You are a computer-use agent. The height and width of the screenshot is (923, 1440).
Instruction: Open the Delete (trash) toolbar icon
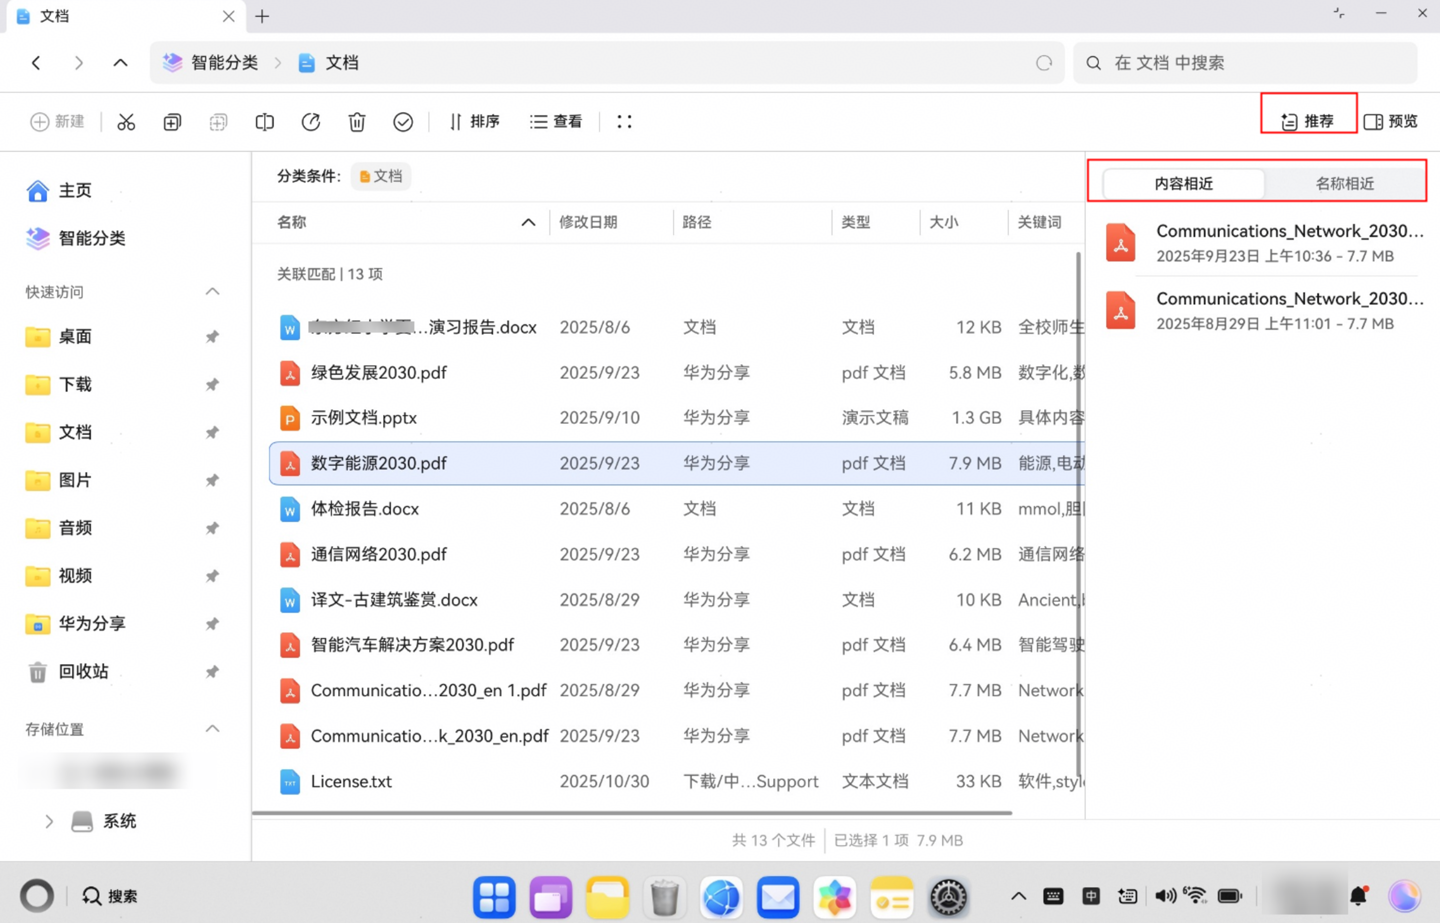coord(357,121)
